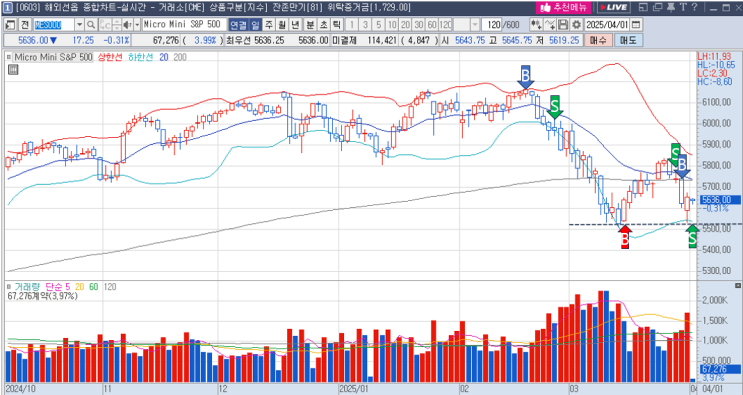Click the dock window icon in title bar

tap(643, 8)
